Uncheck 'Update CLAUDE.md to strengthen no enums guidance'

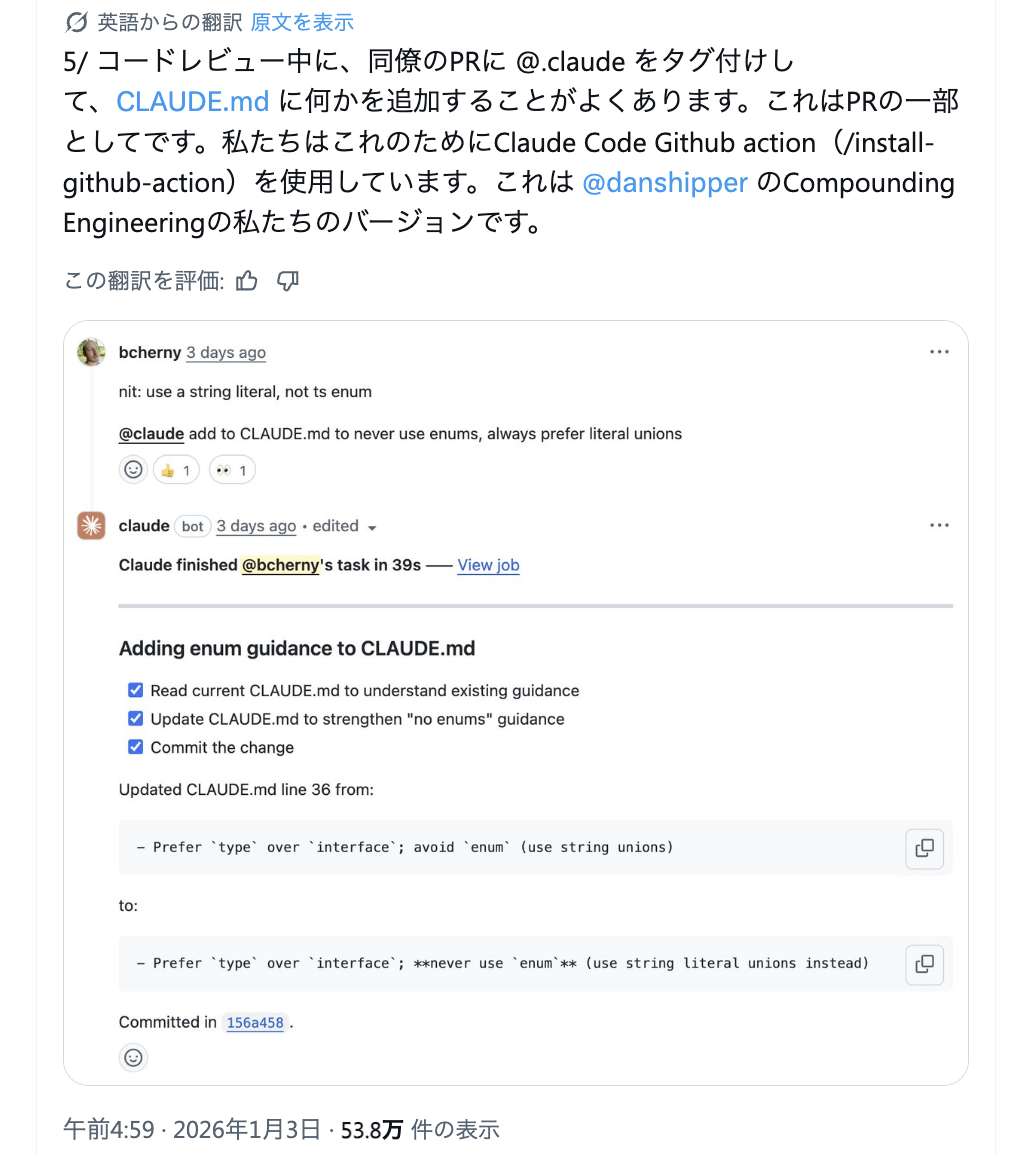coord(135,718)
